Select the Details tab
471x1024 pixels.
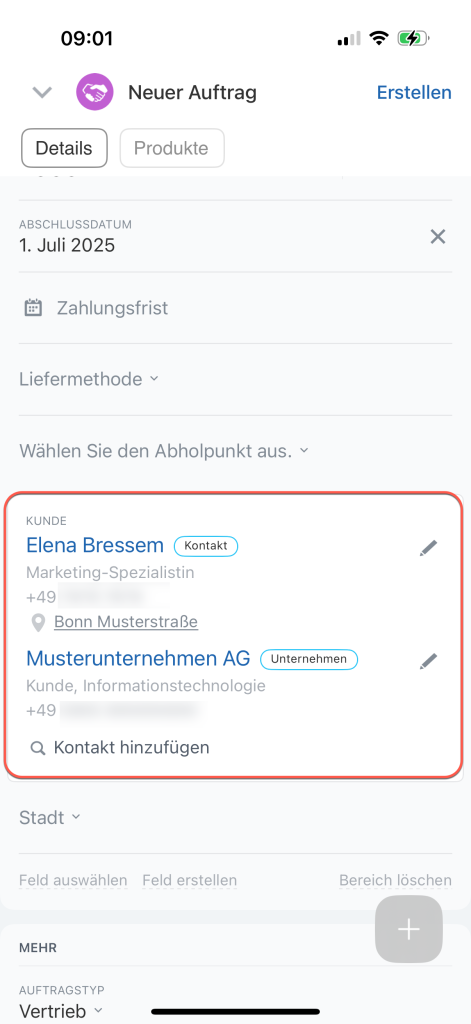click(65, 148)
